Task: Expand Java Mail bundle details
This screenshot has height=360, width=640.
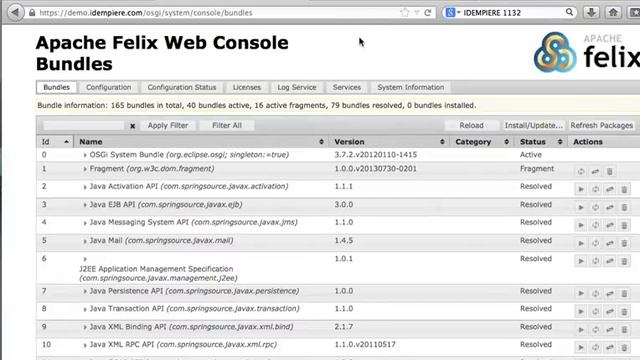Action: (x=85, y=241)
